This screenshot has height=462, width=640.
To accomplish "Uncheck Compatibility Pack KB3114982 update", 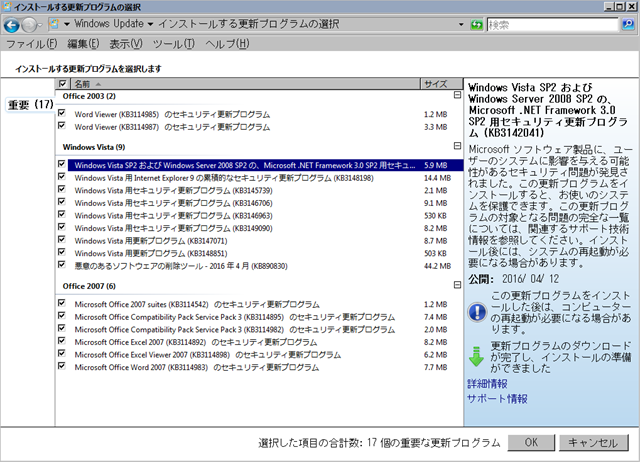I will click(x=62, y=328).
